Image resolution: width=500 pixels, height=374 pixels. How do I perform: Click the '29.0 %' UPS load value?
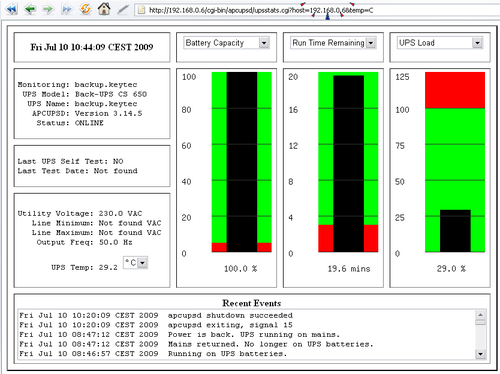click(x=451, y=269)
